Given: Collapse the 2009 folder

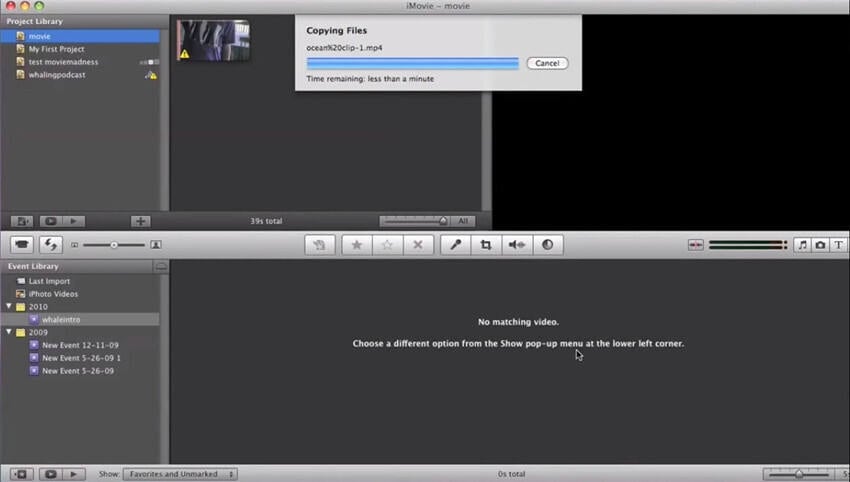Looking at the screenshot, I should (x=9, y=332).
